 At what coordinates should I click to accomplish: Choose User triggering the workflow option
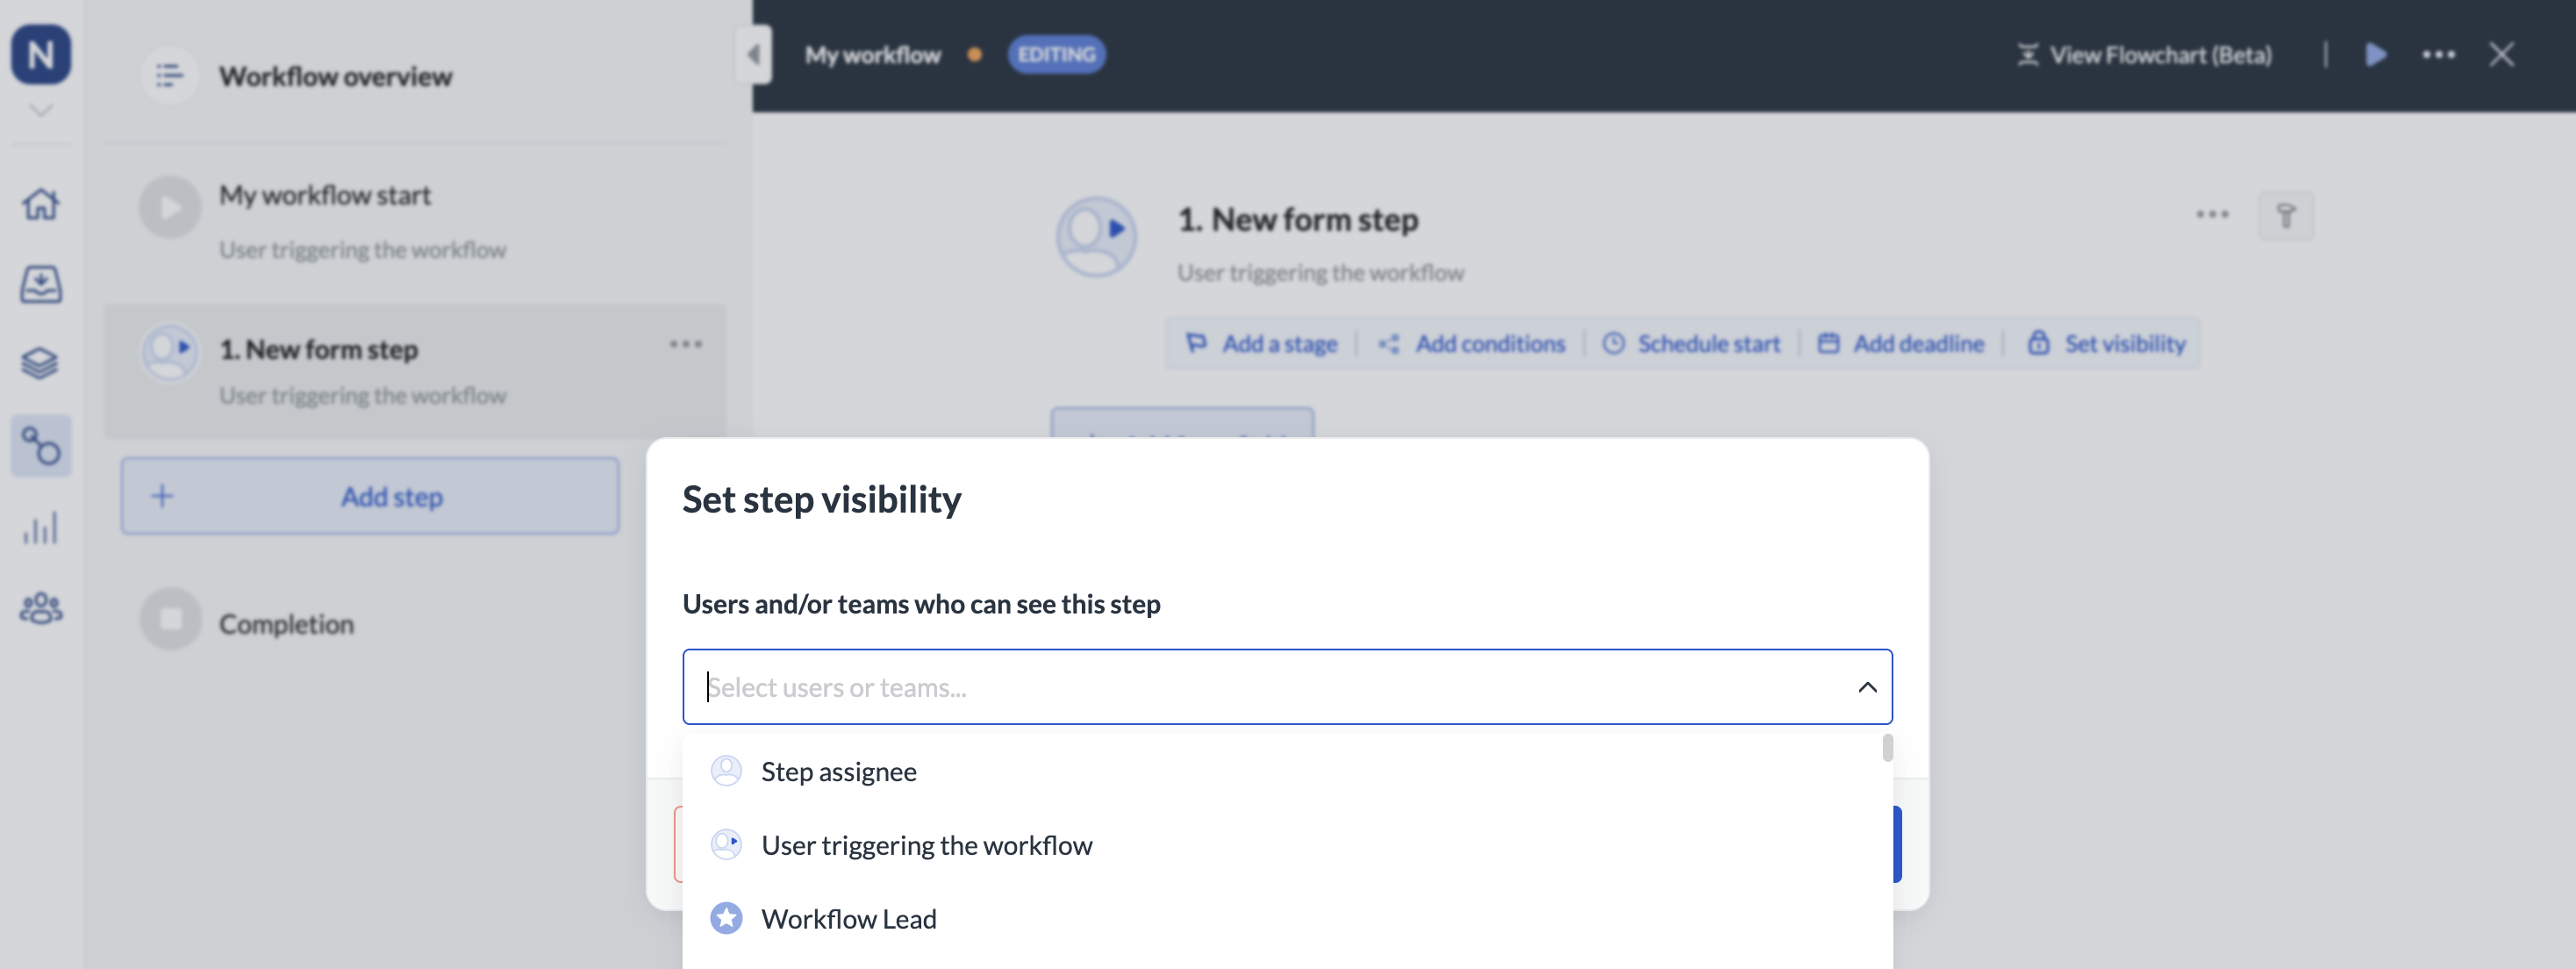[926, 846]
